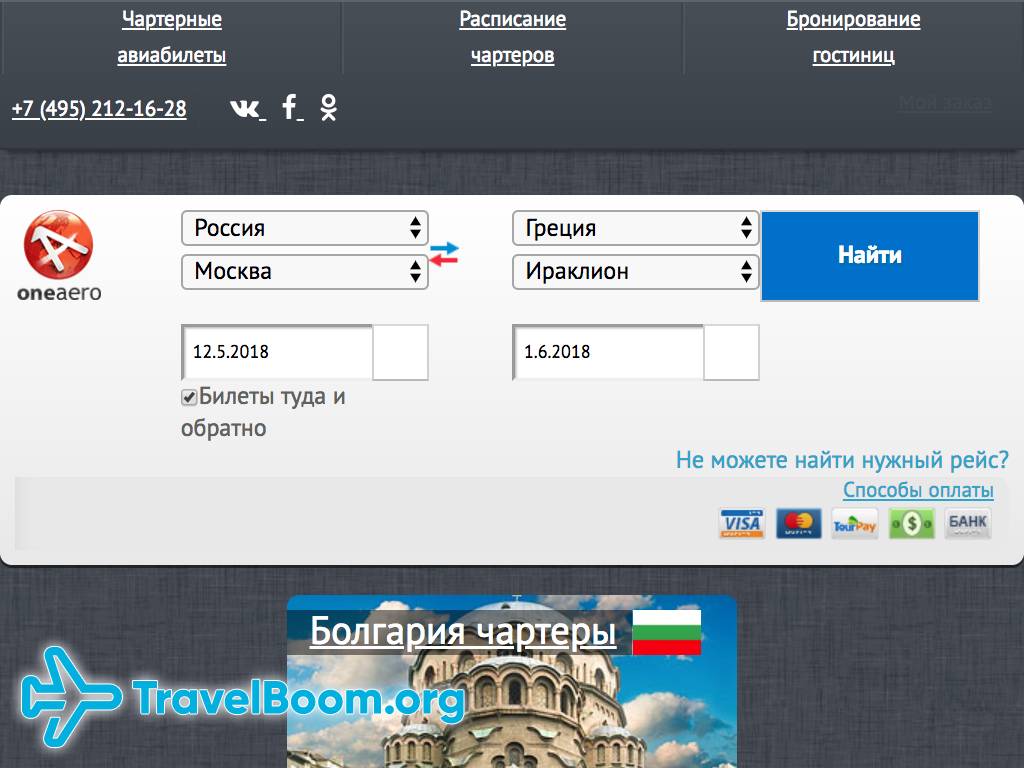Open the Odnoklassniki icon
The image size is (1024, 768).
[x=328, y=108]
